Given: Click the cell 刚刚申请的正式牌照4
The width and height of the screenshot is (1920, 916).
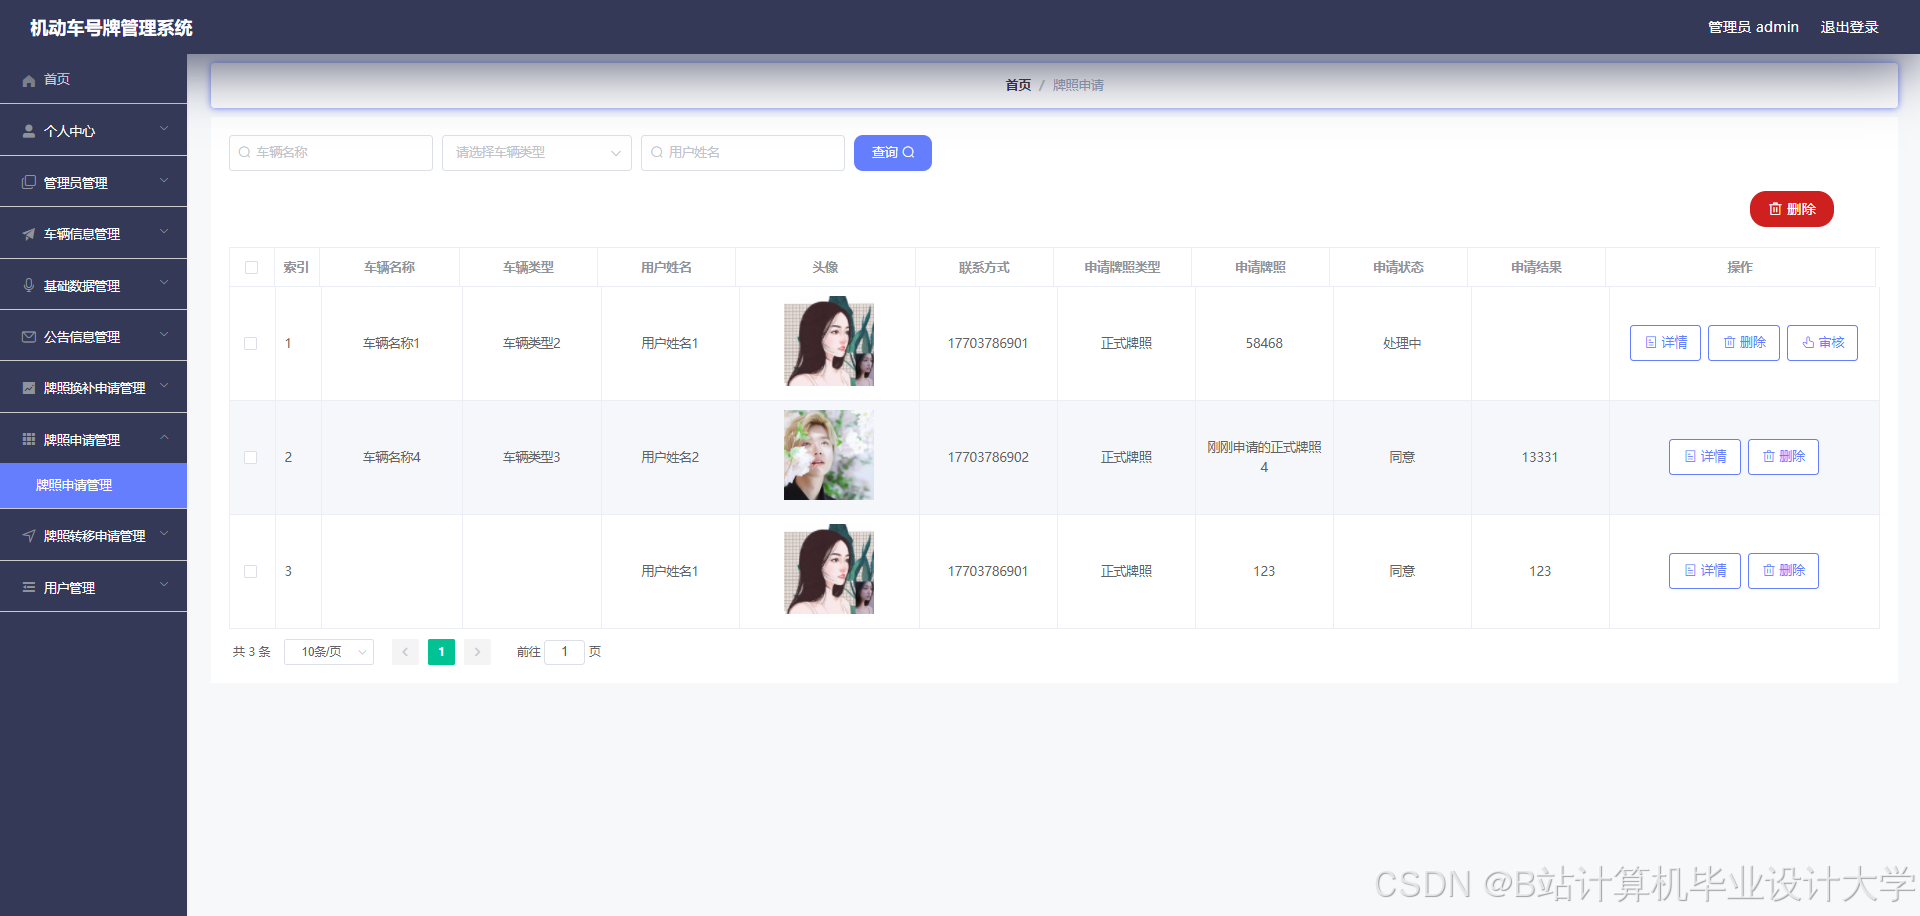Looking at the screenshot, I should coord(1264,457).
